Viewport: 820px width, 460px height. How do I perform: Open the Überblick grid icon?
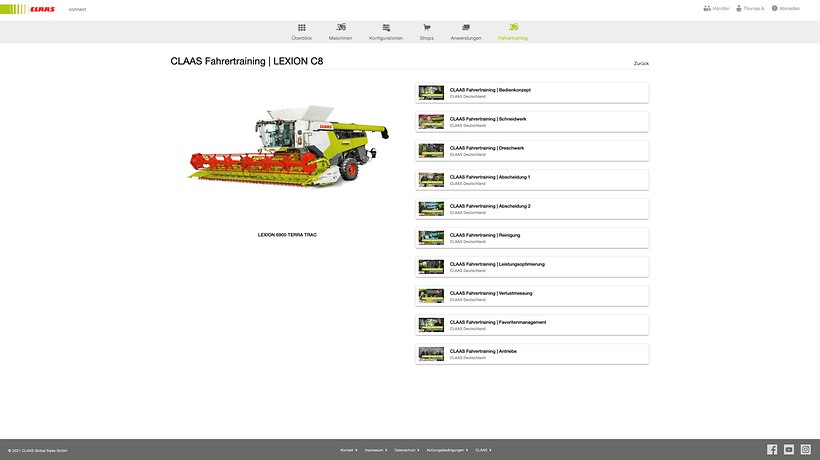pyautogui.click(x=302, y=28)
